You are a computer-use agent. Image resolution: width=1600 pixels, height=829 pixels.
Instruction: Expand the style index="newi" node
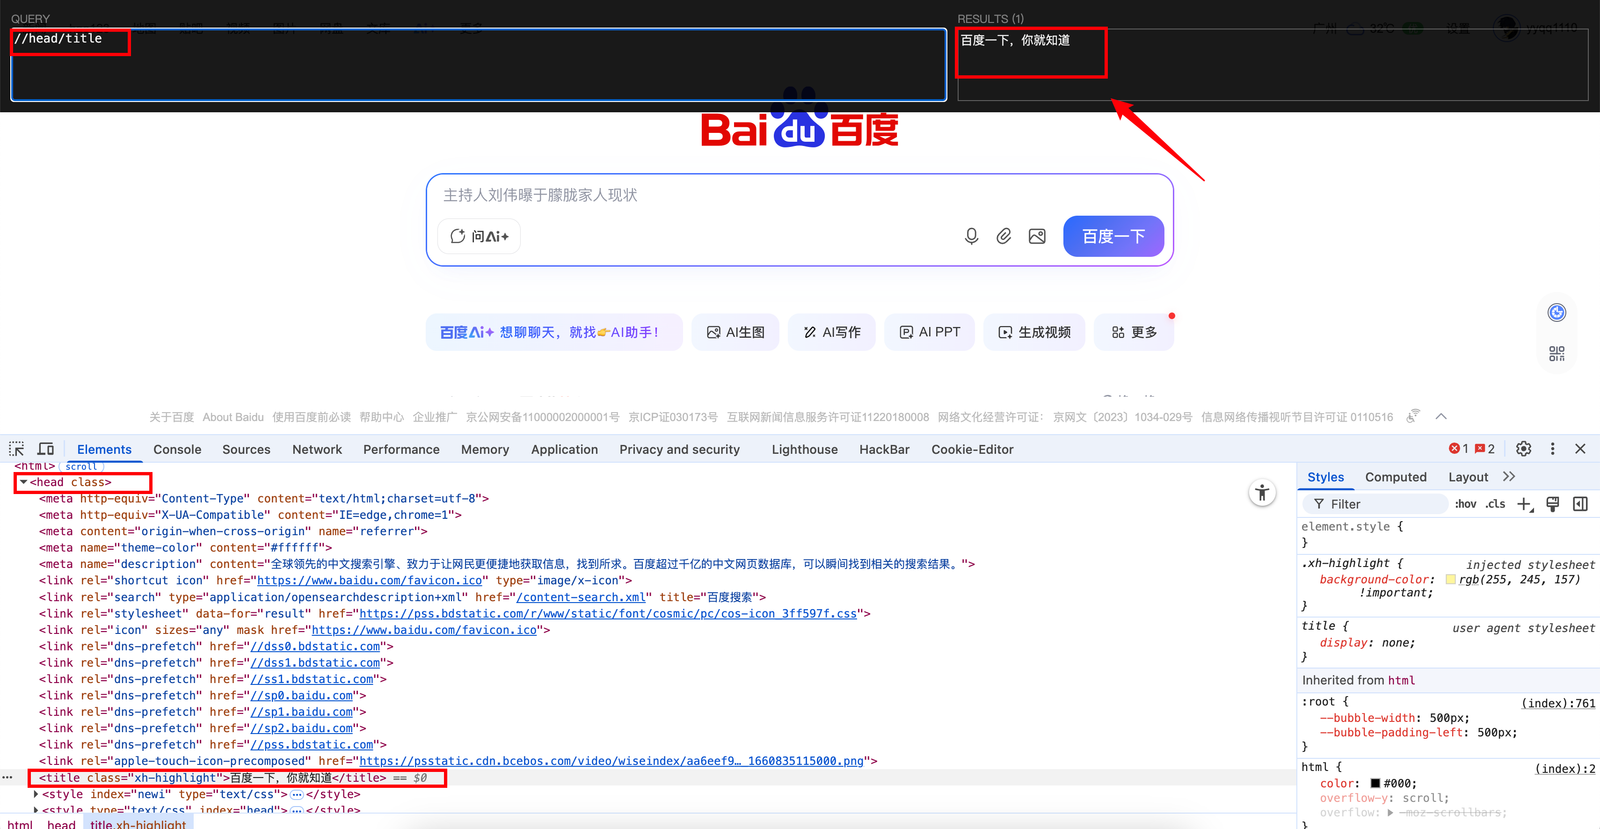click(x=36, y=794)
